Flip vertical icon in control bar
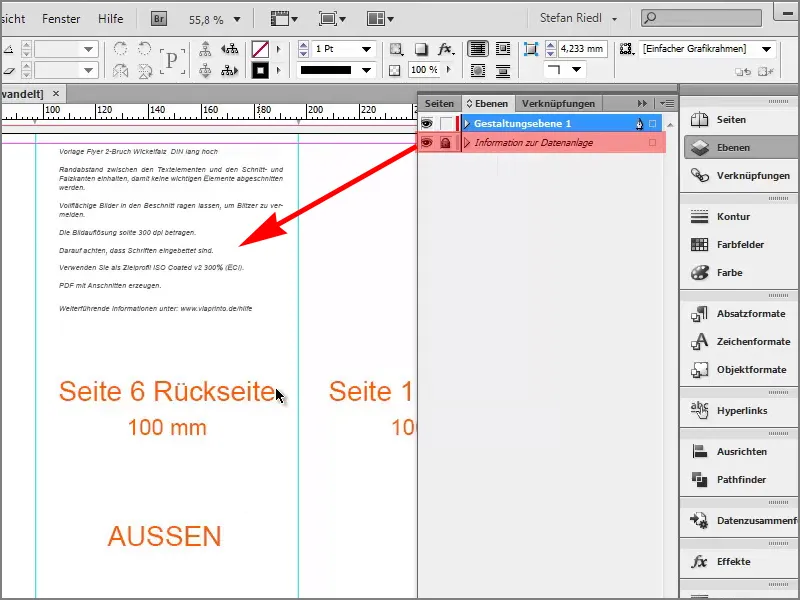The height and width of the screenshot is (600, 800). (145, 70)
